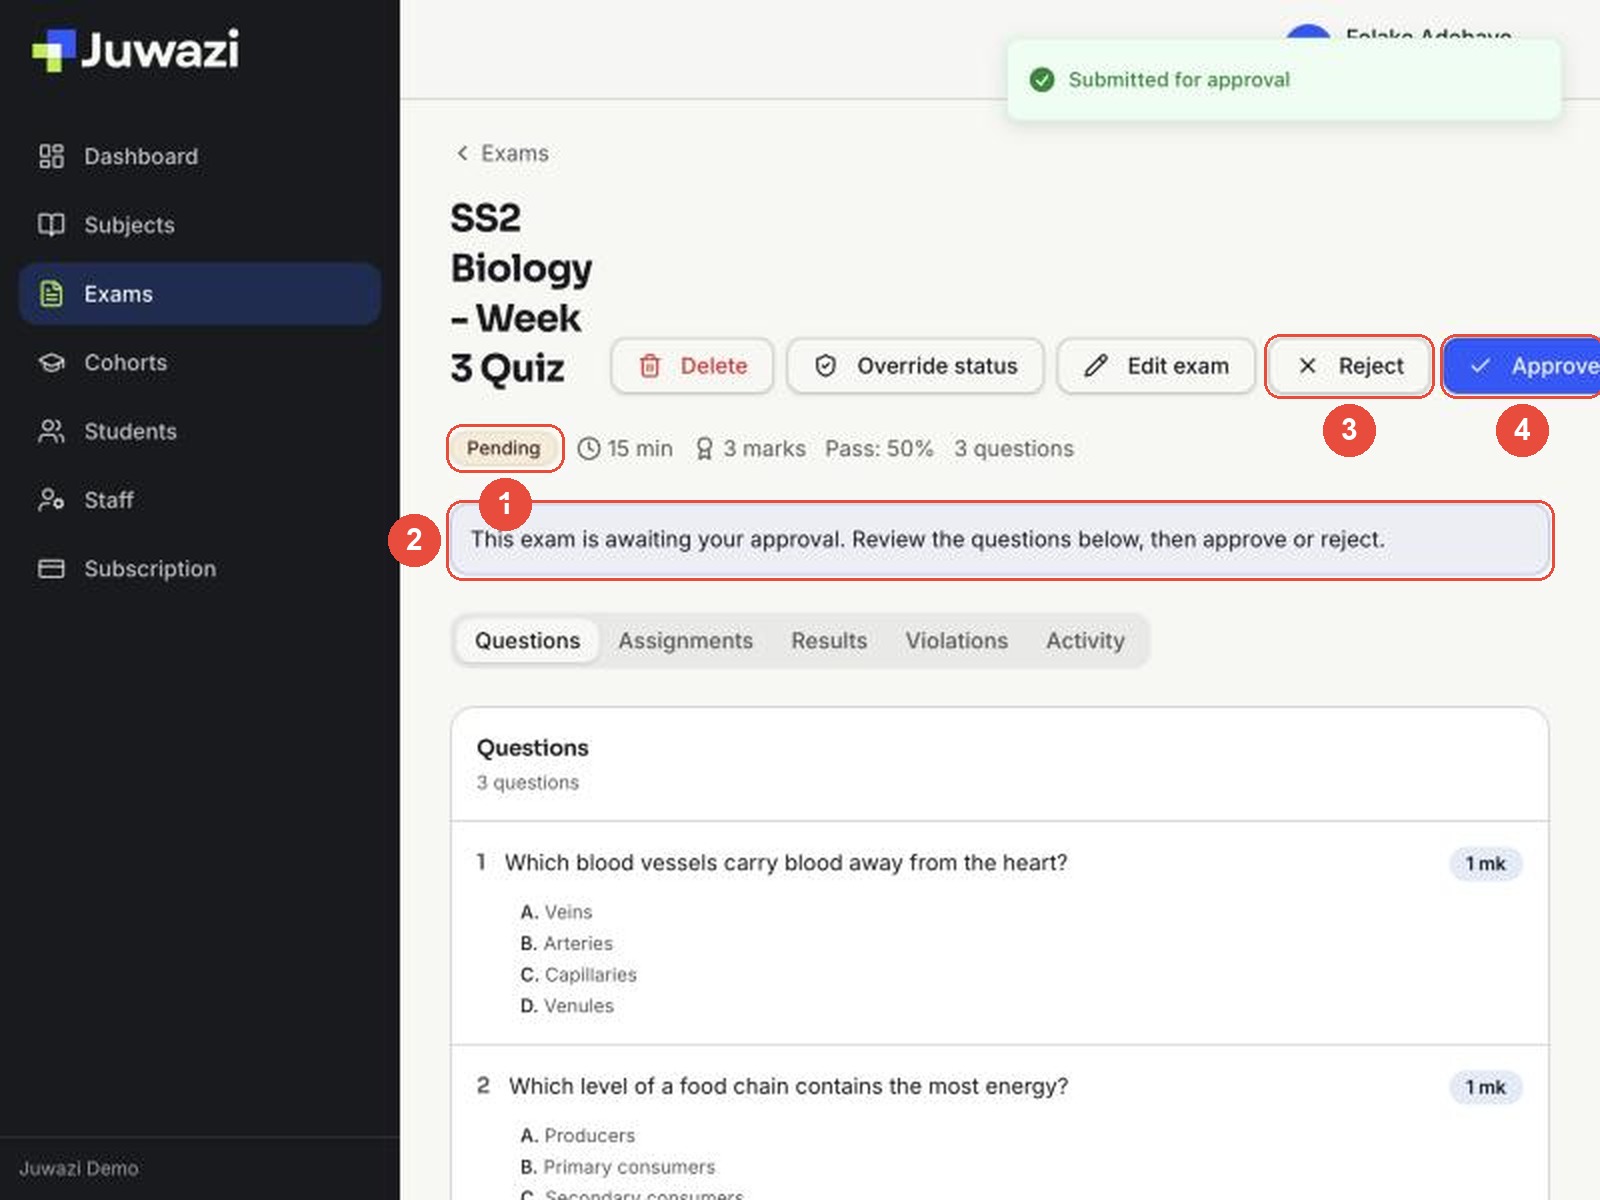Select answer option A. Veins
The height and width of the screenshot is (1200, 1600).
click(x=556, y=912)
